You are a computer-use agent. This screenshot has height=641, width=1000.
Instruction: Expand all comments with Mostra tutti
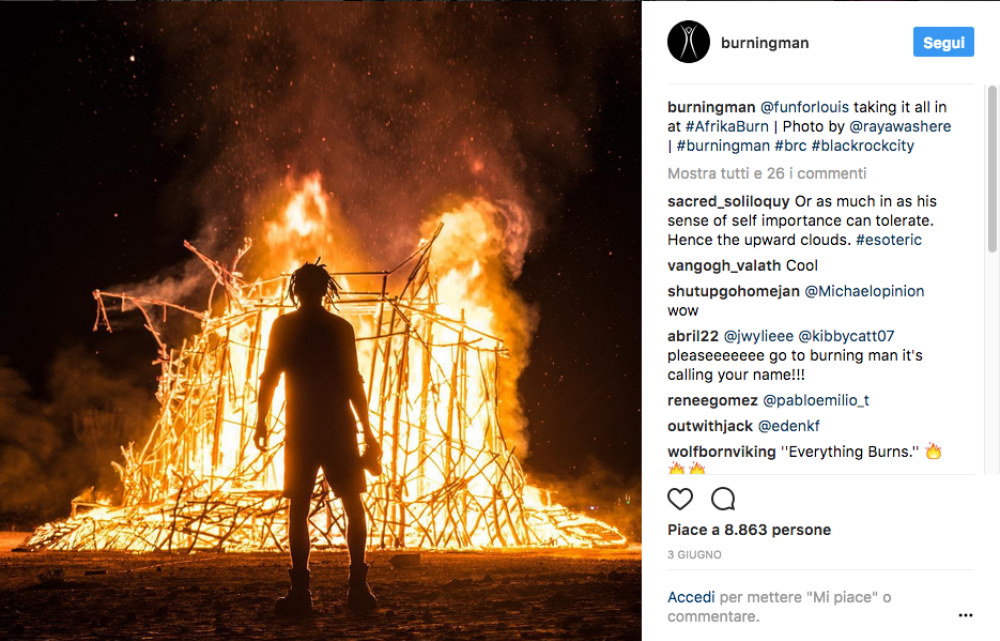769,173
